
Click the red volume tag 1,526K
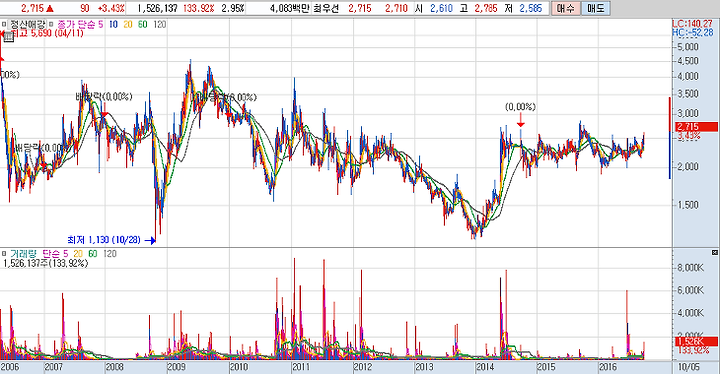[697, 341]
